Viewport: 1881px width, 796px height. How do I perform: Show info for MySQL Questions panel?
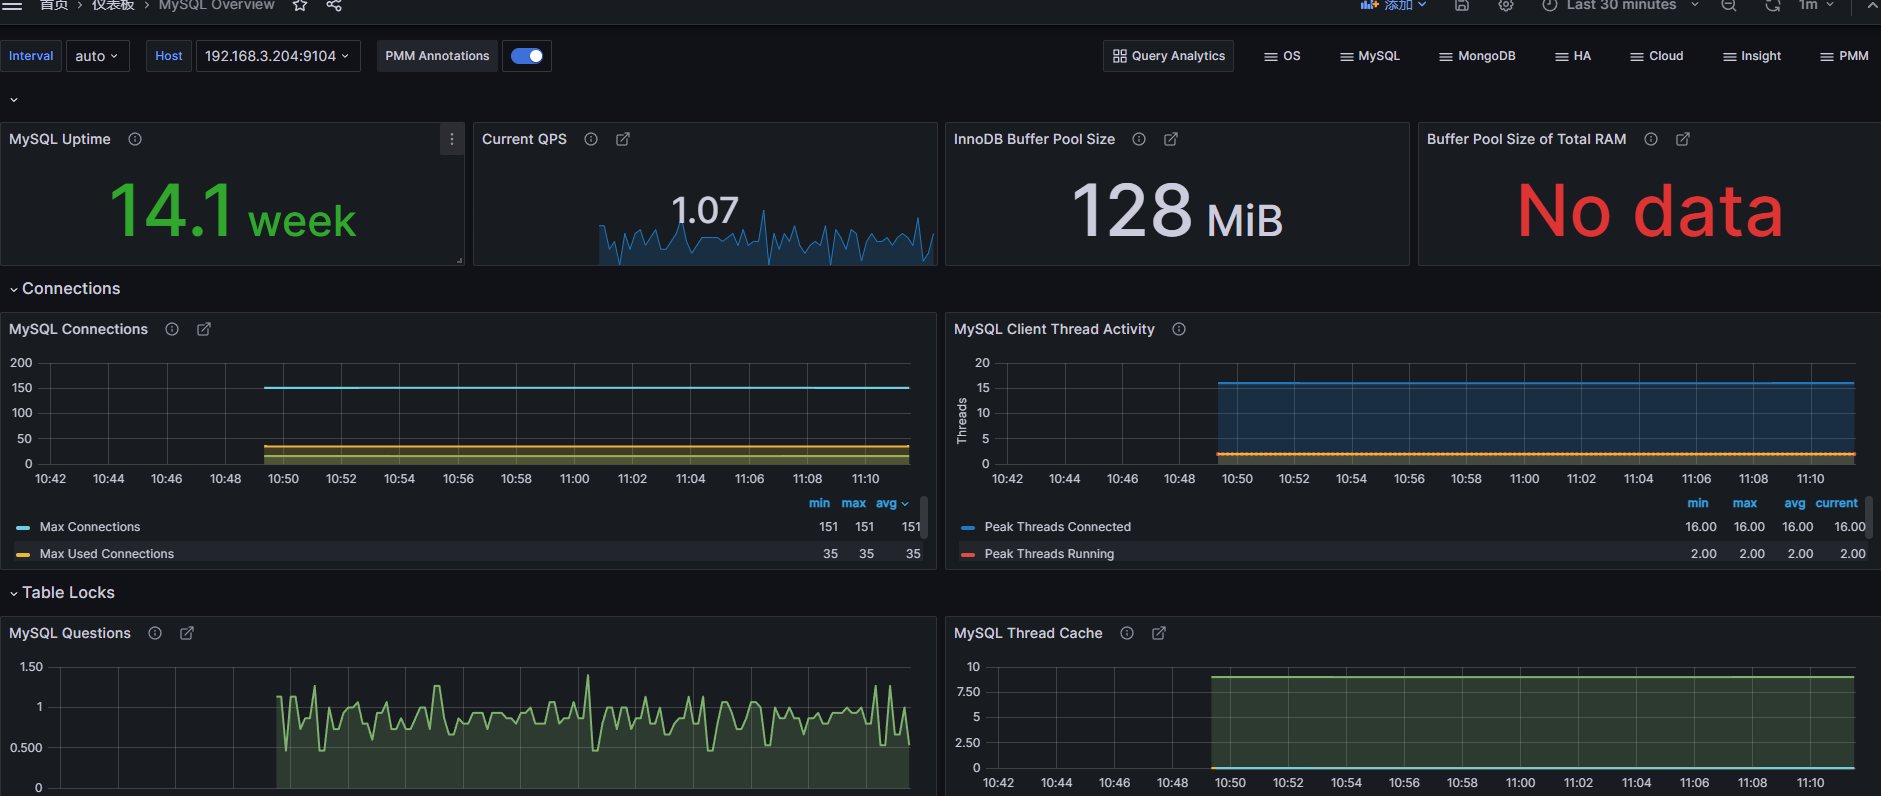(155, 633)
